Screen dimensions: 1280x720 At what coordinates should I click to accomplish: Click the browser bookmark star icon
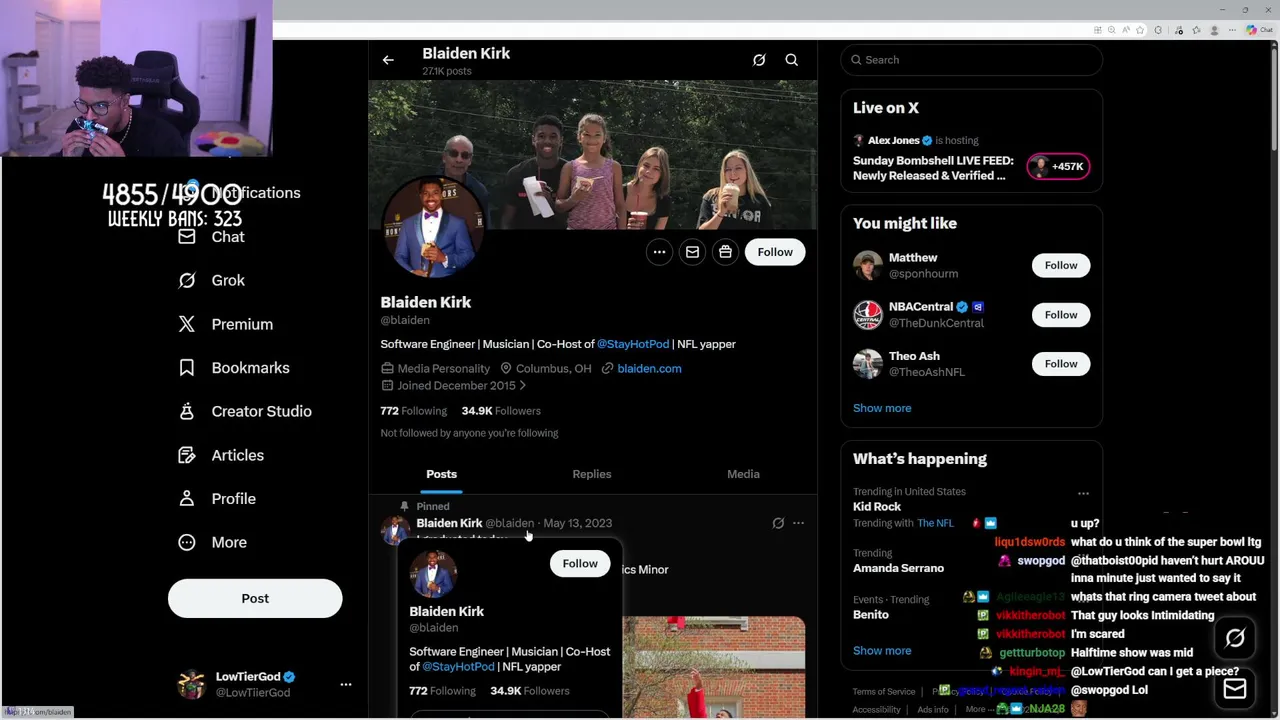pos(1139,30)
